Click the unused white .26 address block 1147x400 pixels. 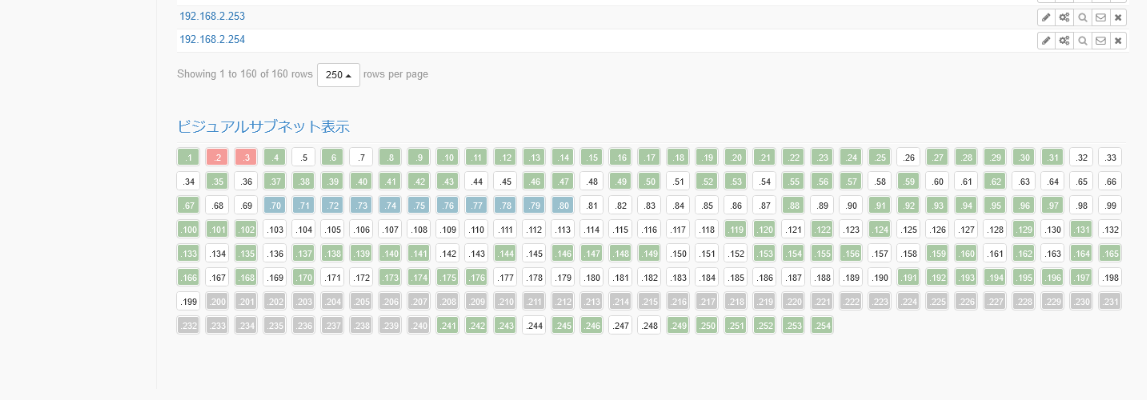[x=908, y=157]
